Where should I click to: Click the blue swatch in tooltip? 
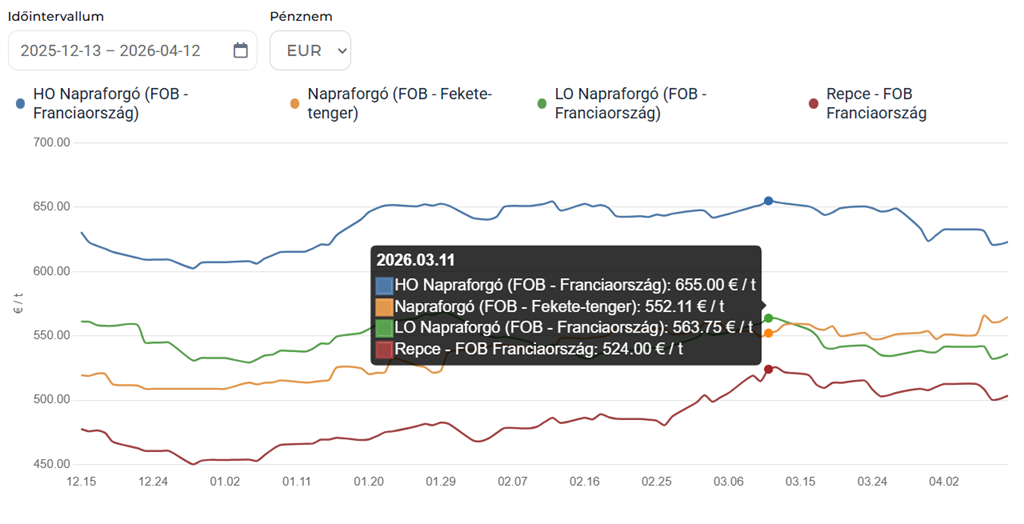tap(385, 284)
